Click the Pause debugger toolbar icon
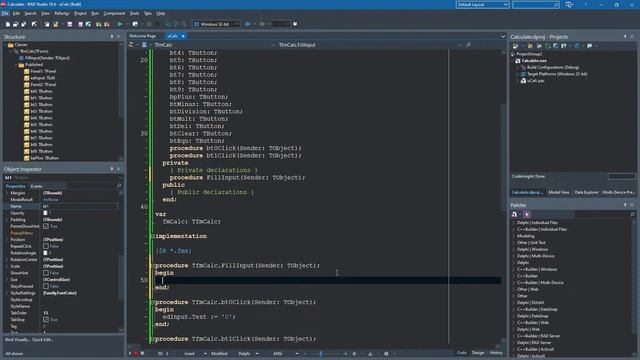Screen dimensions: 640x360 [x=149, y=24]
